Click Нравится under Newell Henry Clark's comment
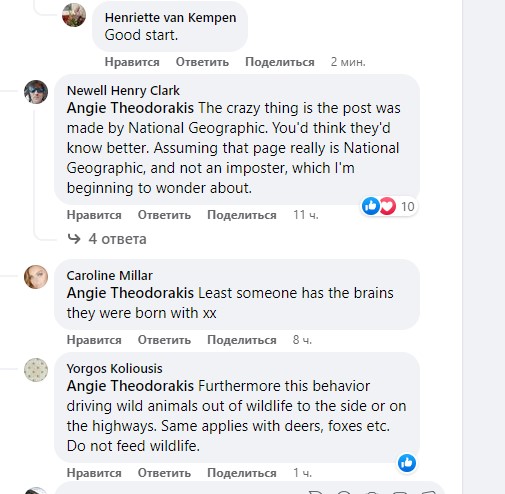The height and width of the screenshot is (494, 505). 94,215
